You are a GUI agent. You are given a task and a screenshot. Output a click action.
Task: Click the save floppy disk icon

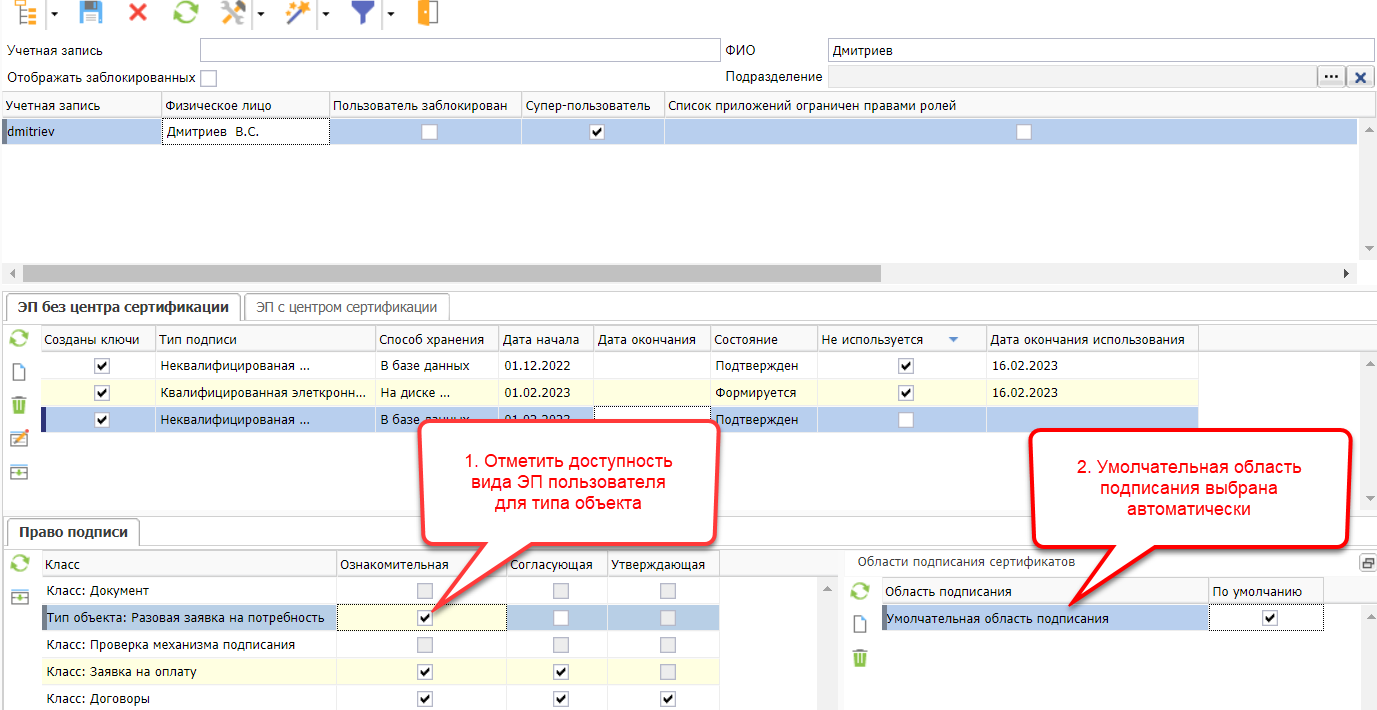[x=91, y=12]
